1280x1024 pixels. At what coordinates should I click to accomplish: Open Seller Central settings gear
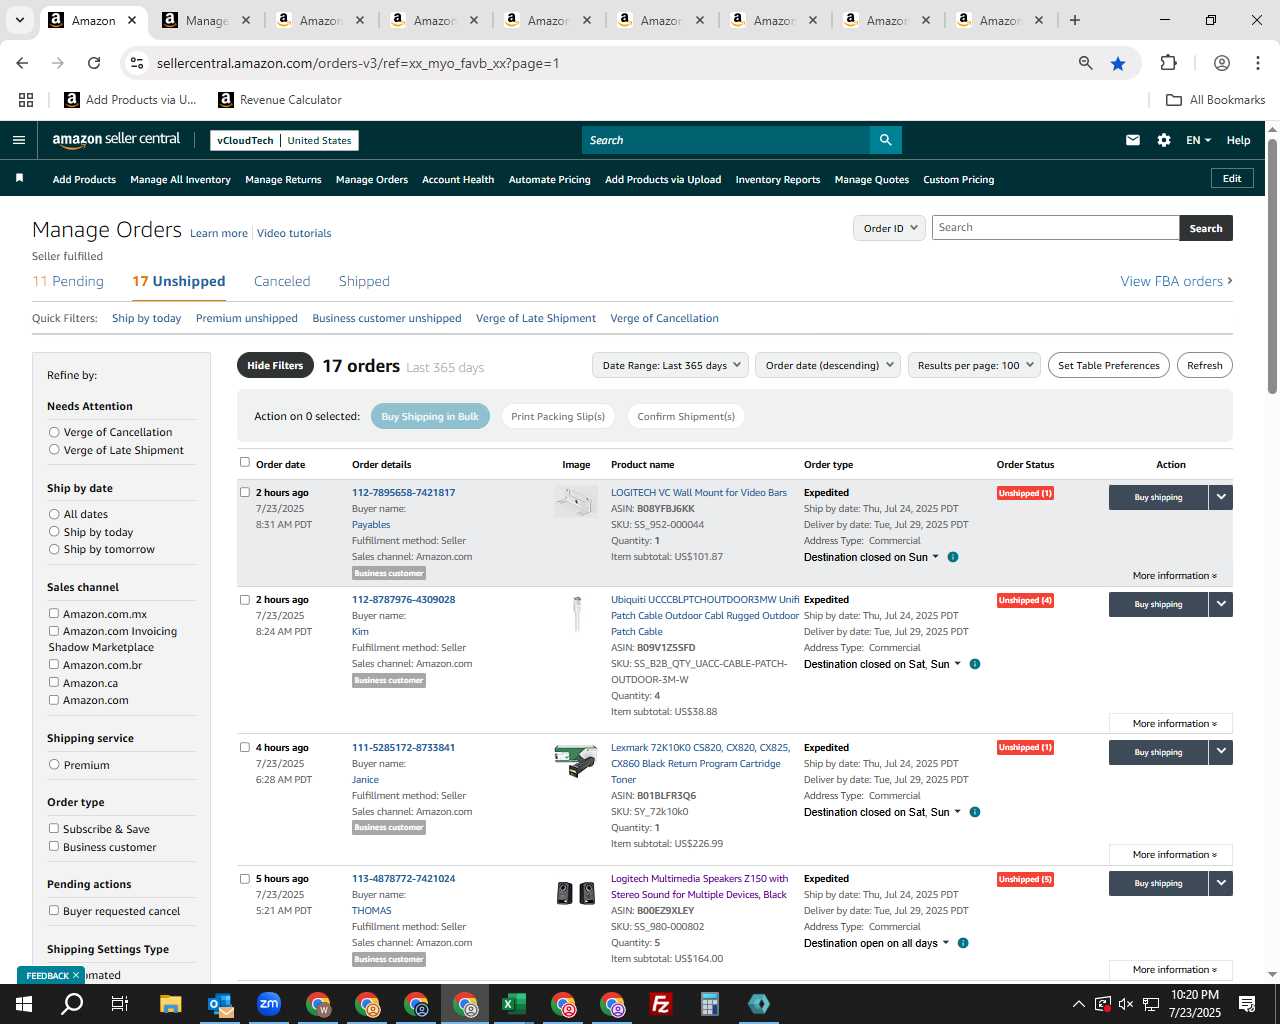[x=1164, y=140]
